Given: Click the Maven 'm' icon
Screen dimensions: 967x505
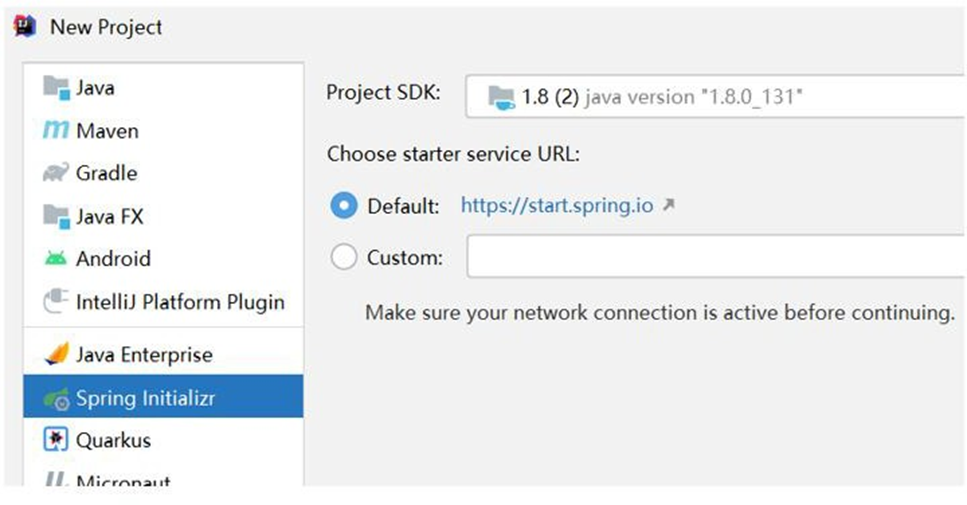Looking at the screenshot, I should tap(56, 131).
